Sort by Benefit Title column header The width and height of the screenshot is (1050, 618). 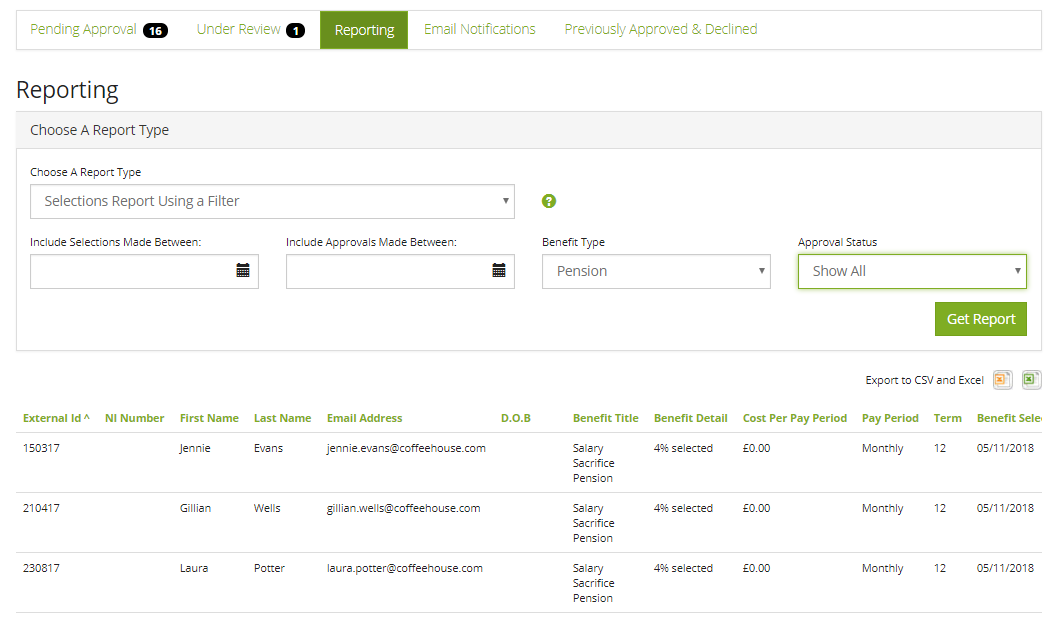605,418
